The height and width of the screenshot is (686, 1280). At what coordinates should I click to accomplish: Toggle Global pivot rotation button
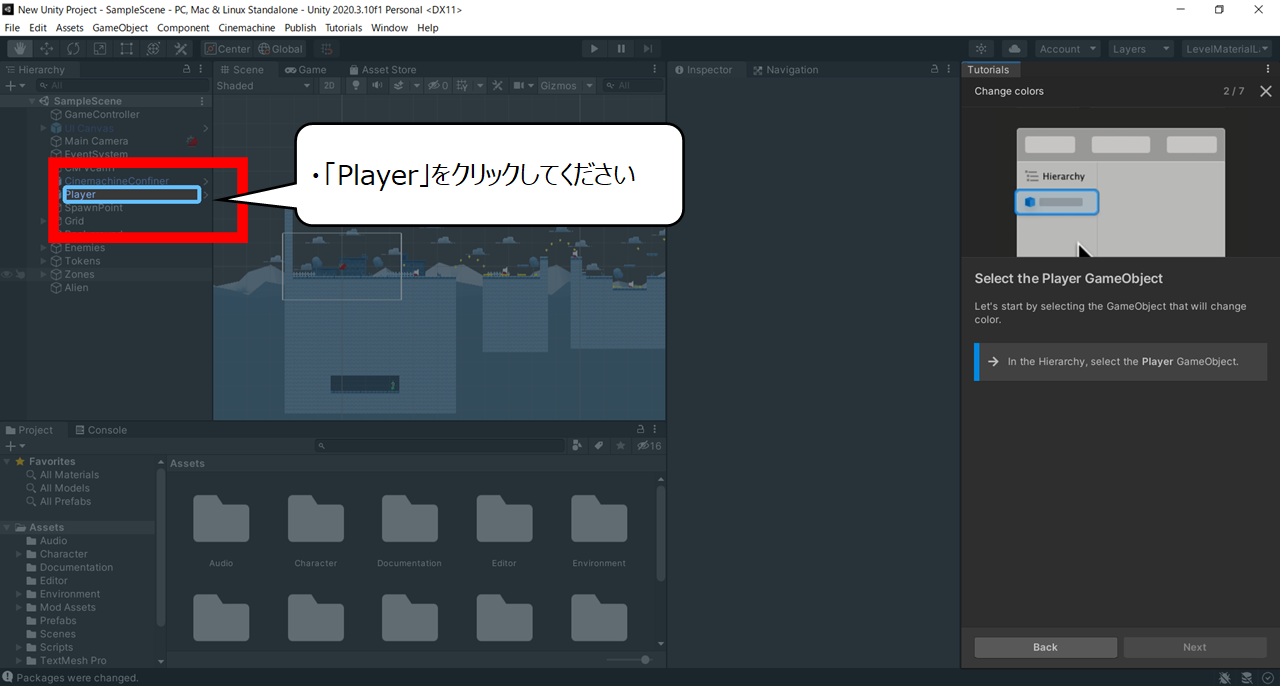click(280, 49)
